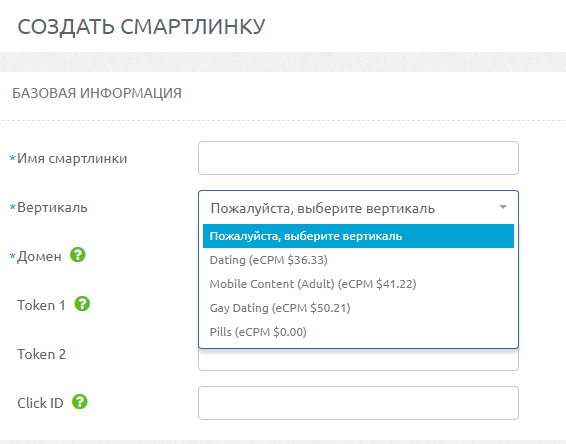Open the Вертикаль select box

click(x=358, y=208)
